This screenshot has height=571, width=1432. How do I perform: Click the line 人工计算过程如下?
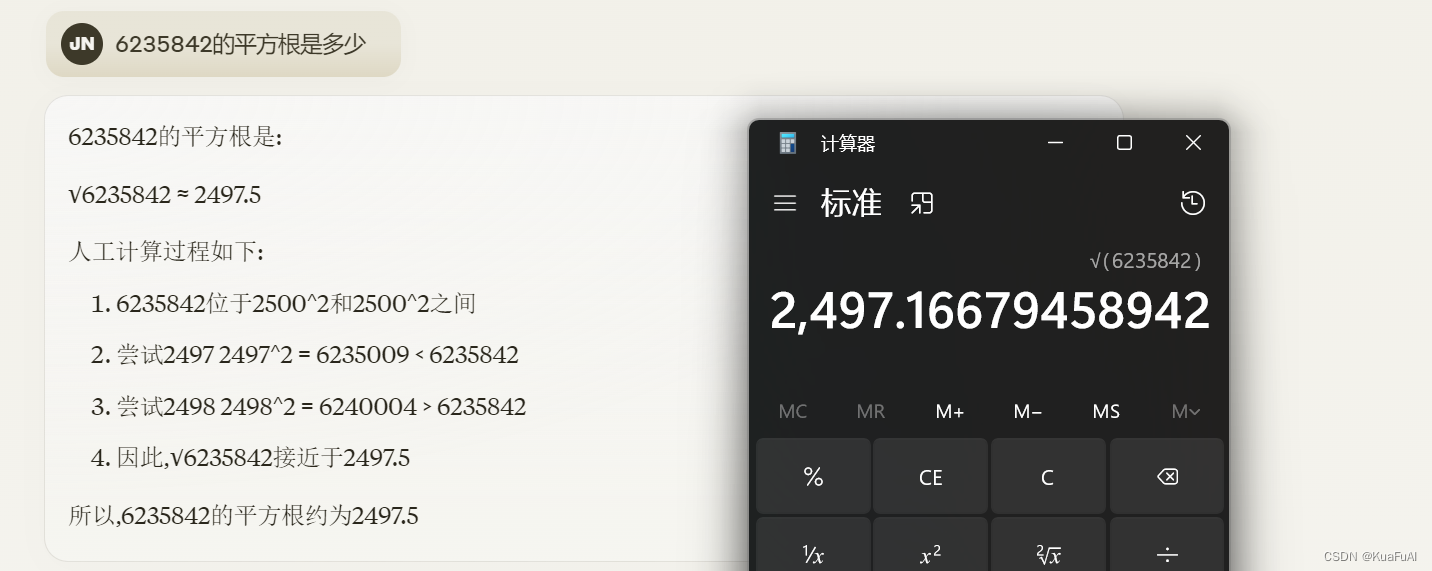click(166, 252)
